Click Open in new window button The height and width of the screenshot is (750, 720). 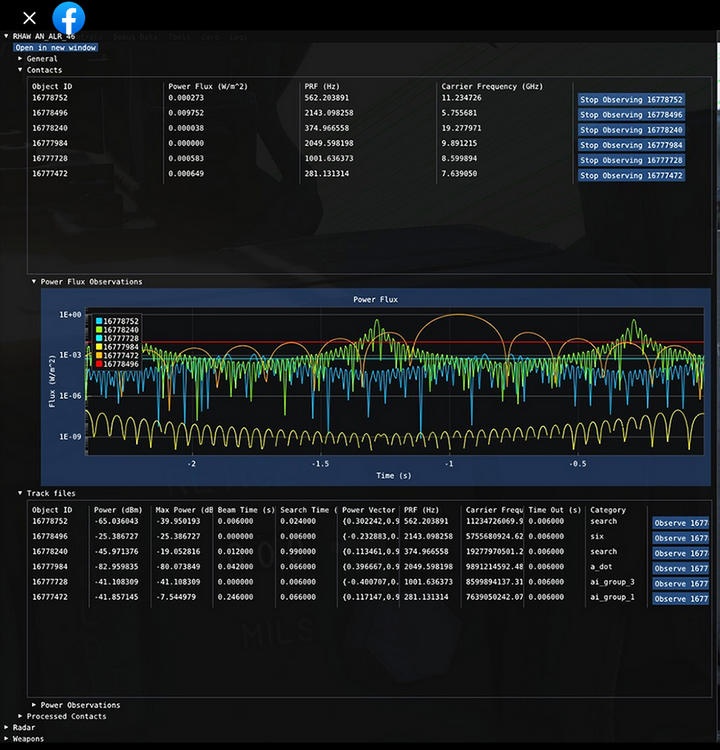click(x=56, y=47)
